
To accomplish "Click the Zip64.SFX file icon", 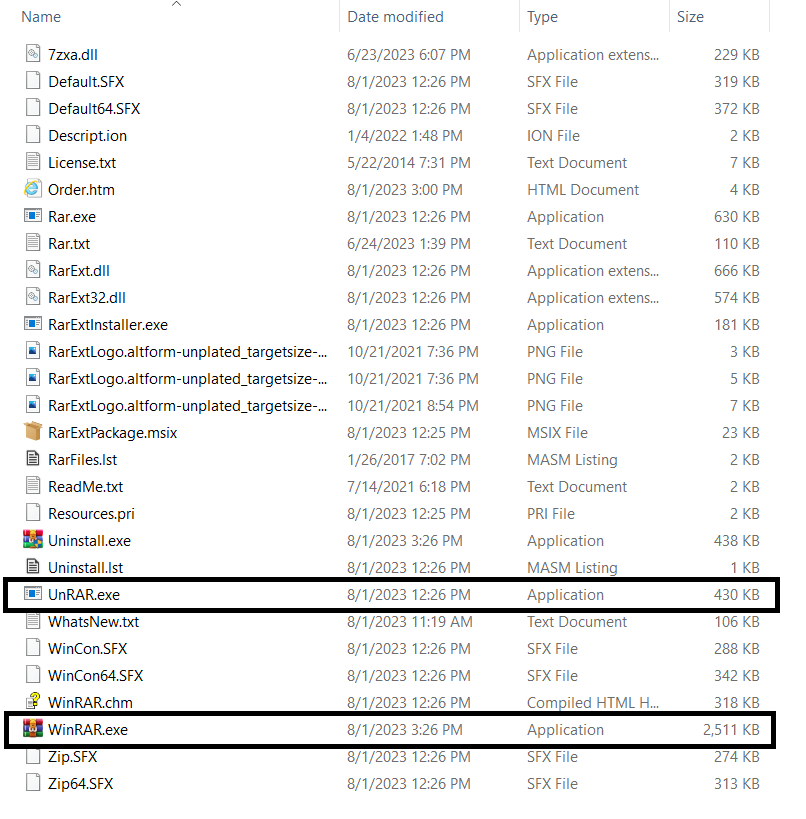I will click(x=33, y=783).
